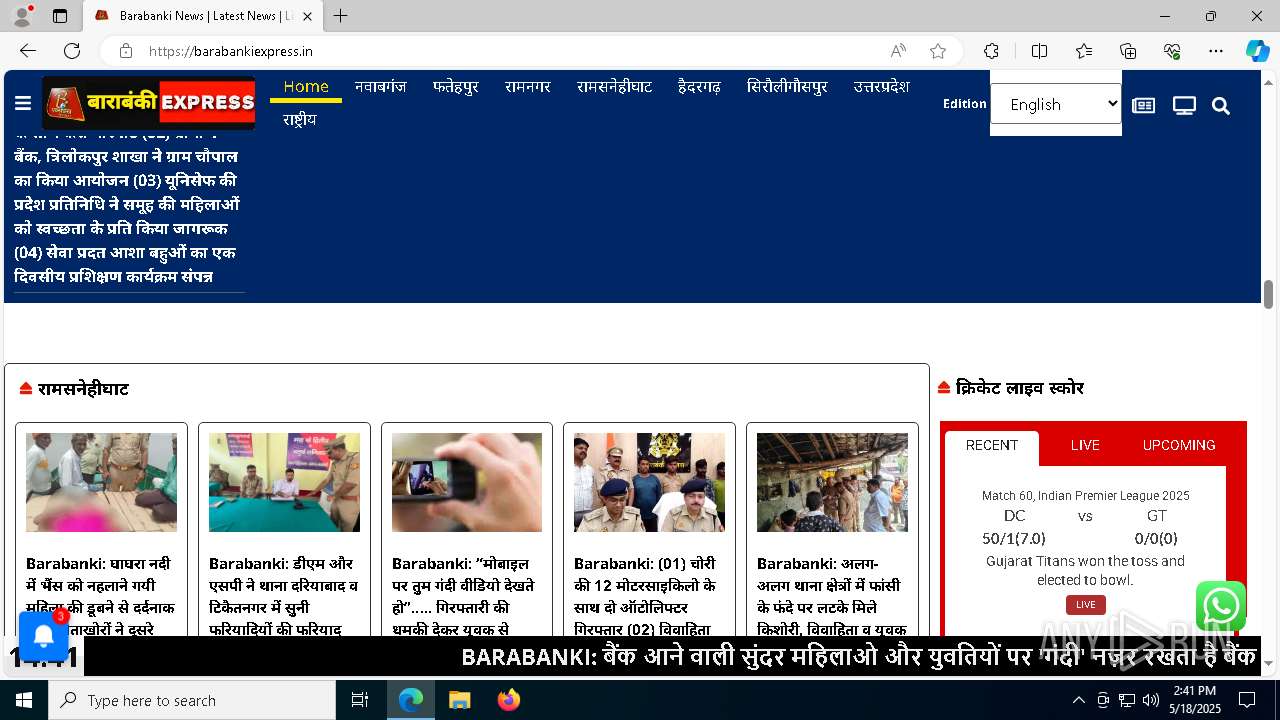Read headline about घाघरा नदी में भैंस
The image size is (1280, 720).
click(100, 595)
